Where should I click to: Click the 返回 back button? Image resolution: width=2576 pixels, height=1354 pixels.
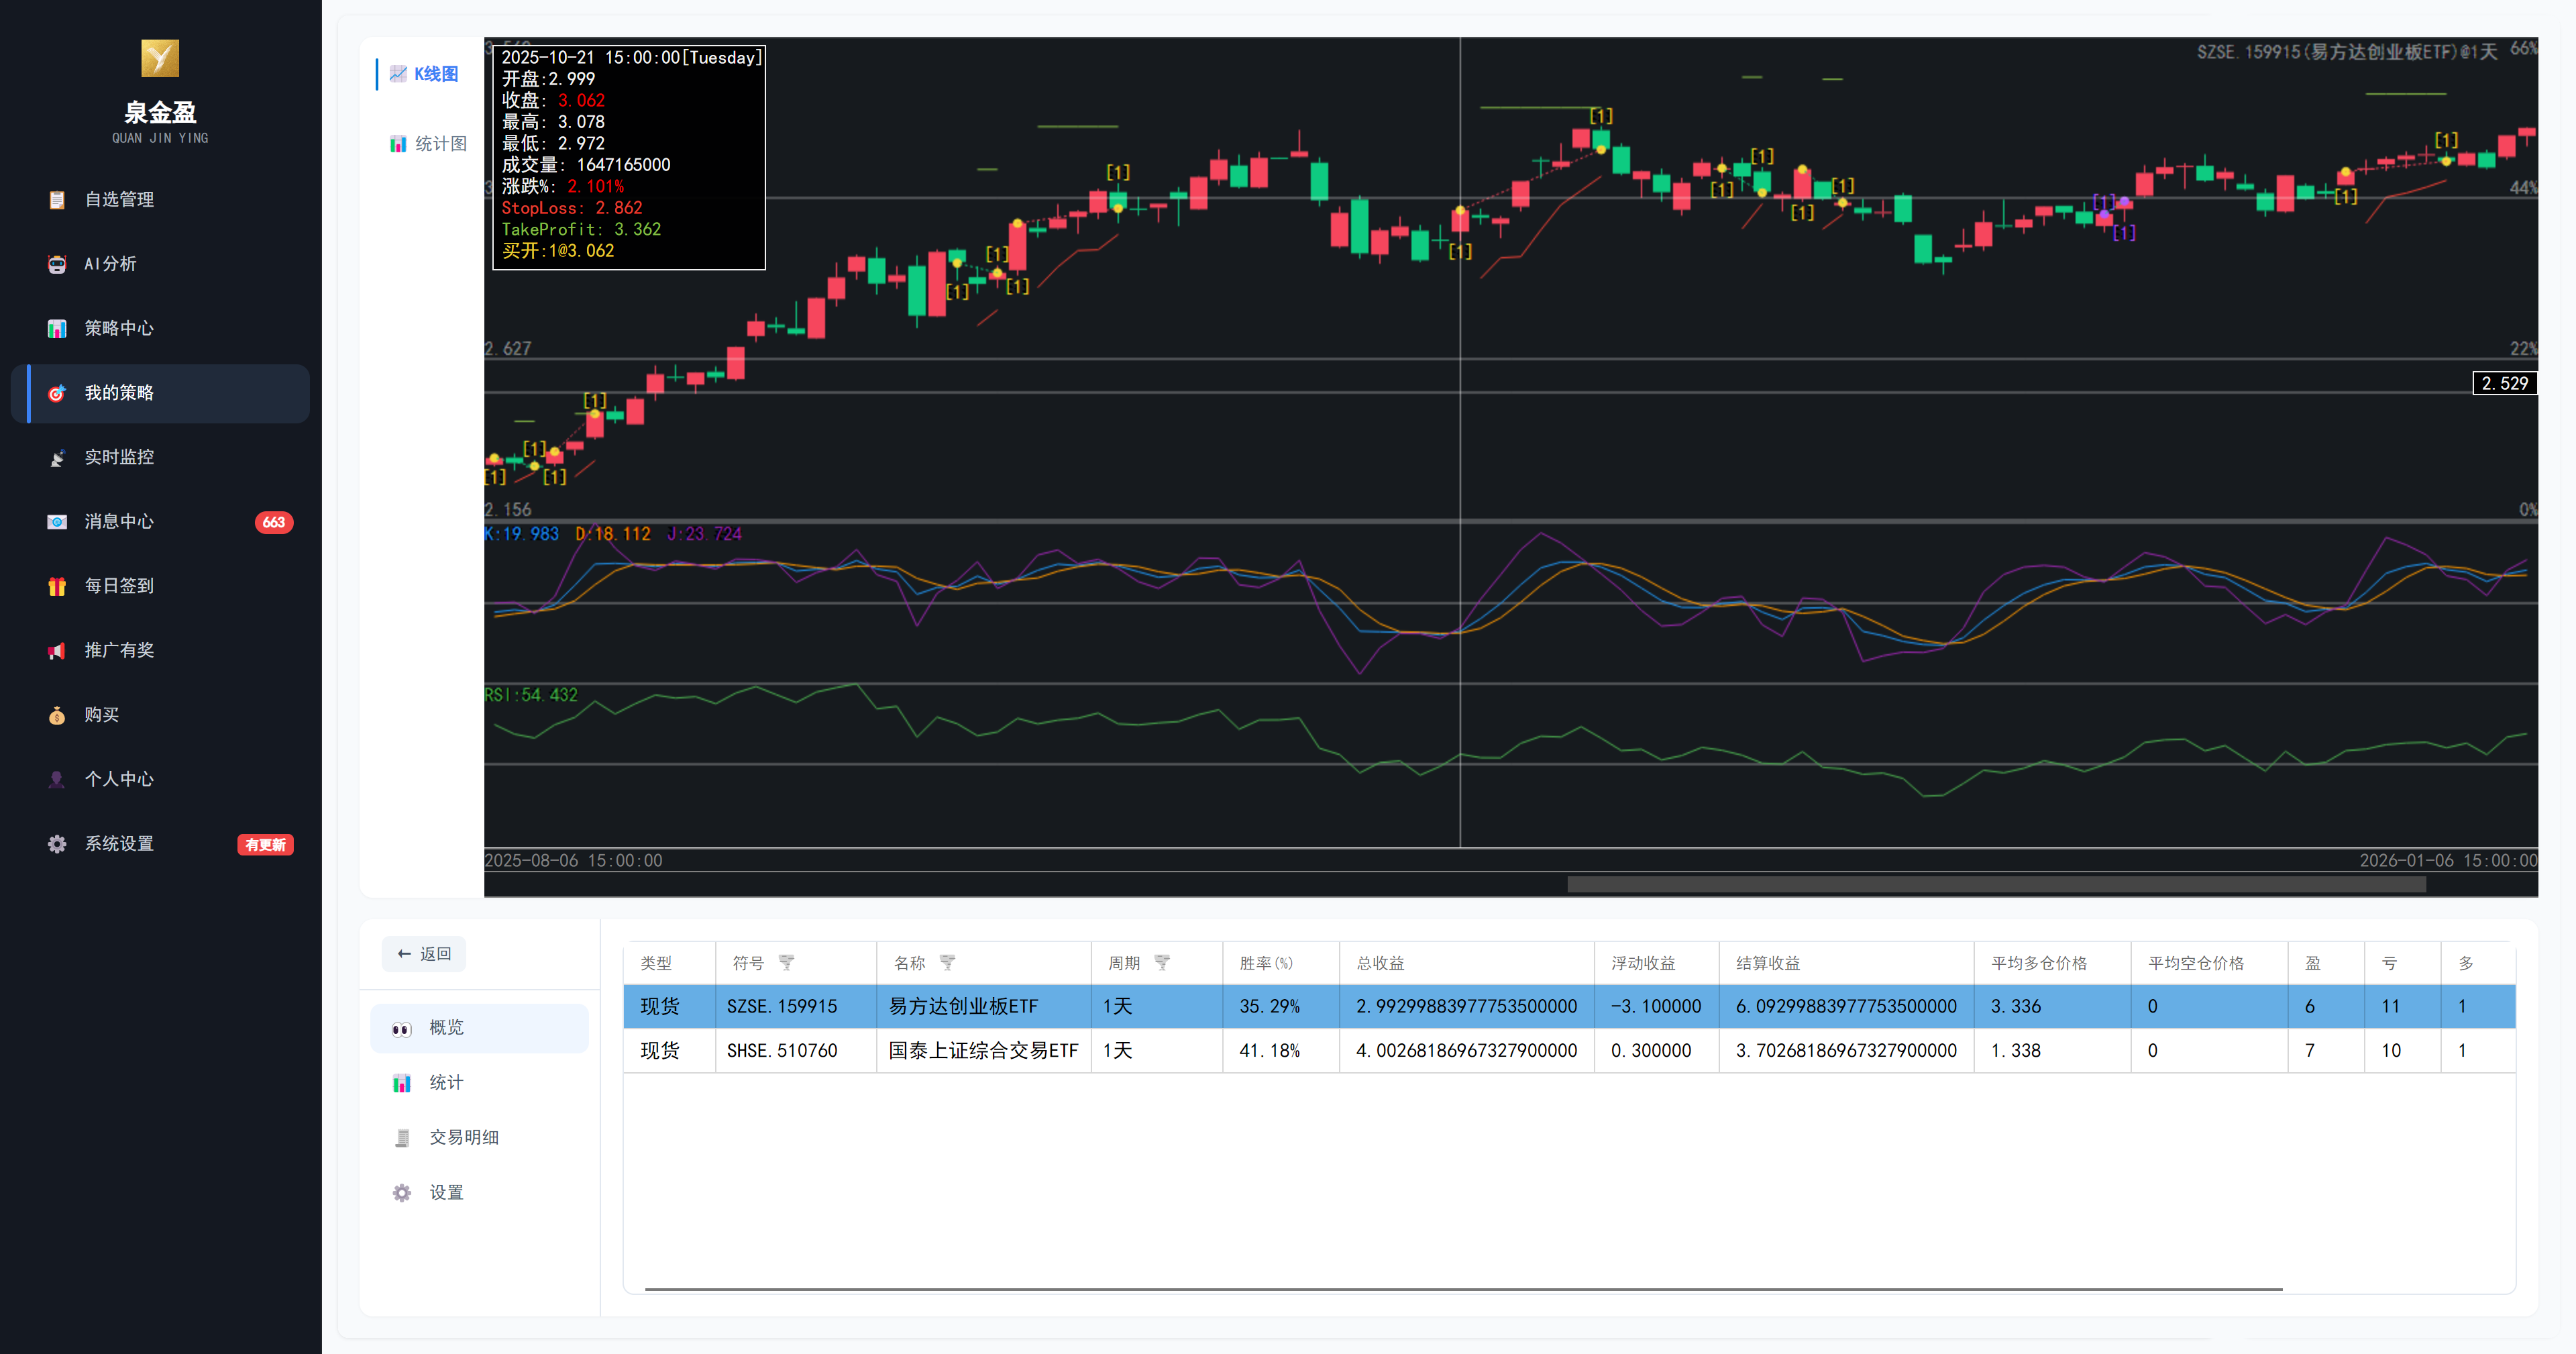tap(424, 954)
